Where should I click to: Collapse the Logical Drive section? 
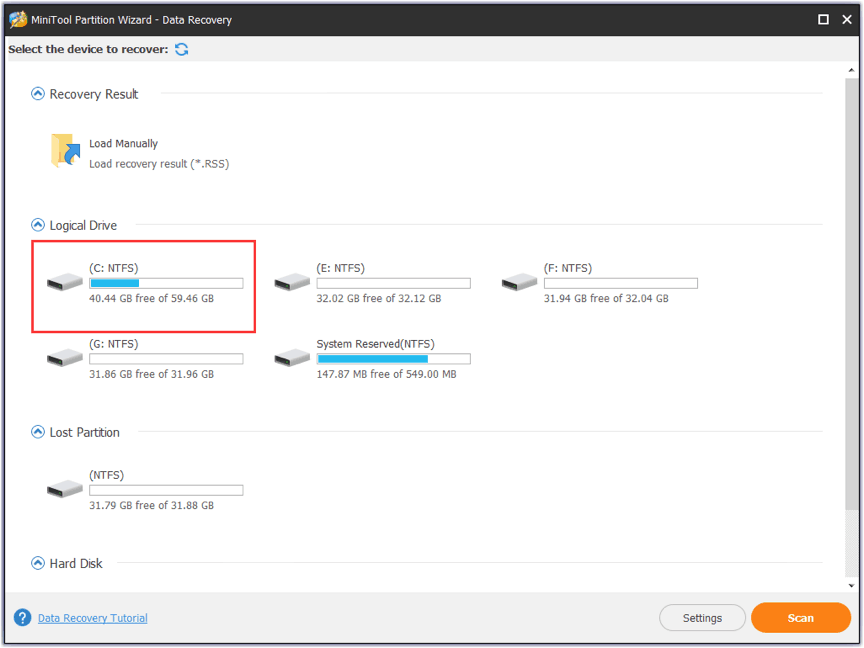tap(38, 226)
